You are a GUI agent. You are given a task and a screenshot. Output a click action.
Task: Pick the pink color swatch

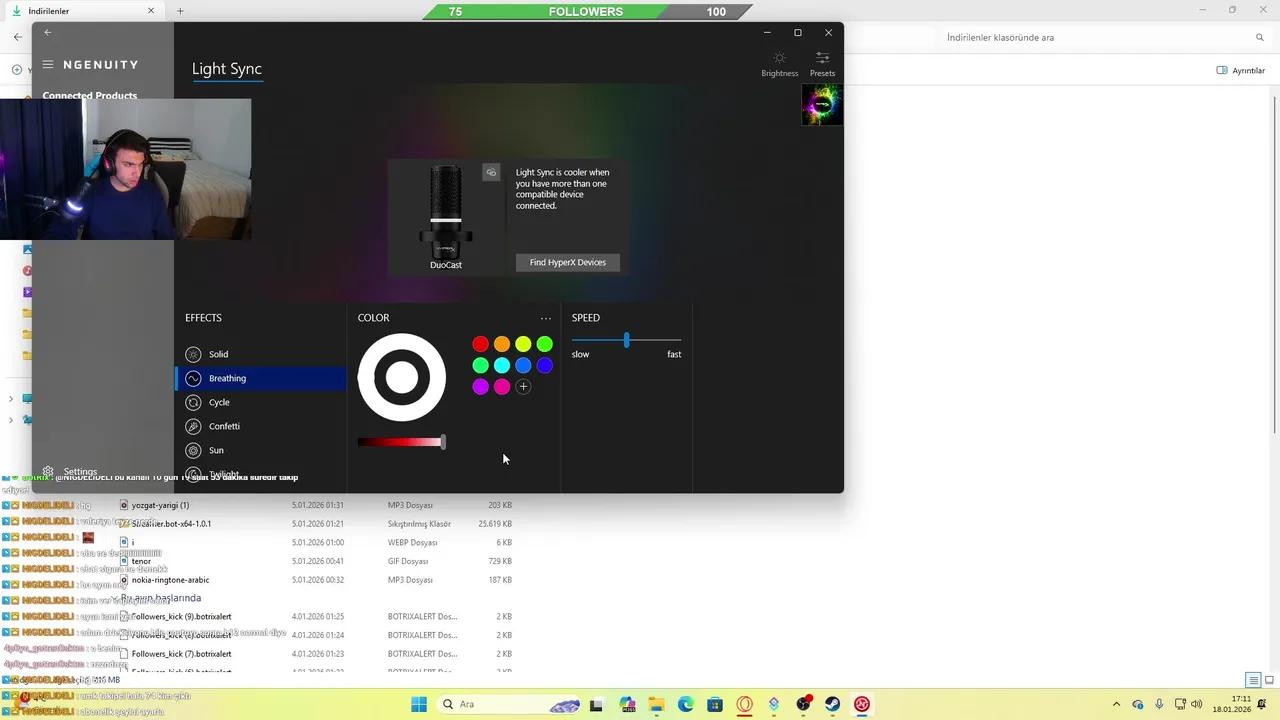click(502, 386)
